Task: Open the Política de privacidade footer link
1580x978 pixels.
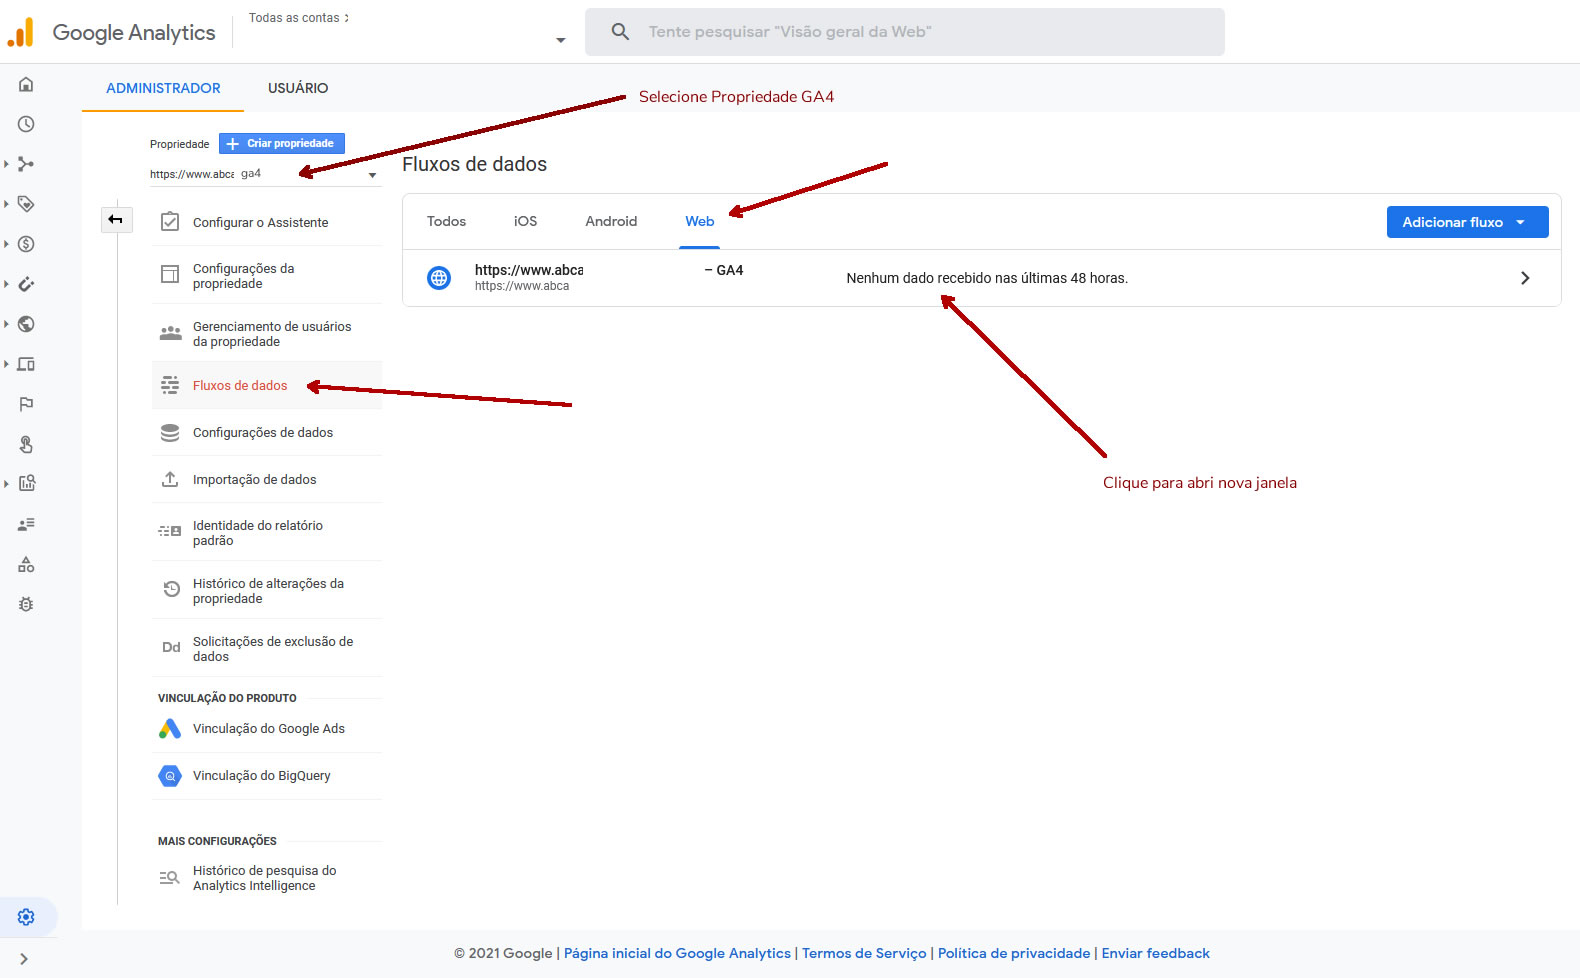Action: [x=1014, y=953]
